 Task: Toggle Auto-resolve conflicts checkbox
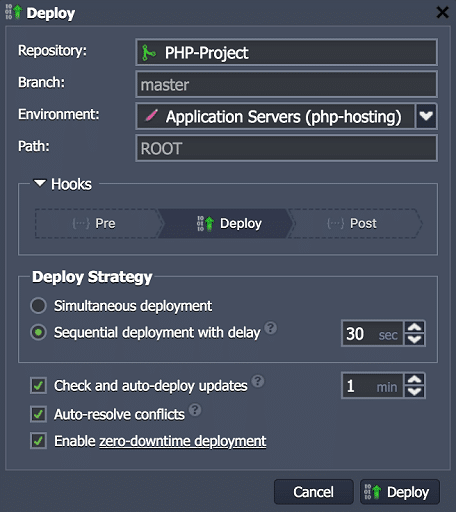pos(38,414)
